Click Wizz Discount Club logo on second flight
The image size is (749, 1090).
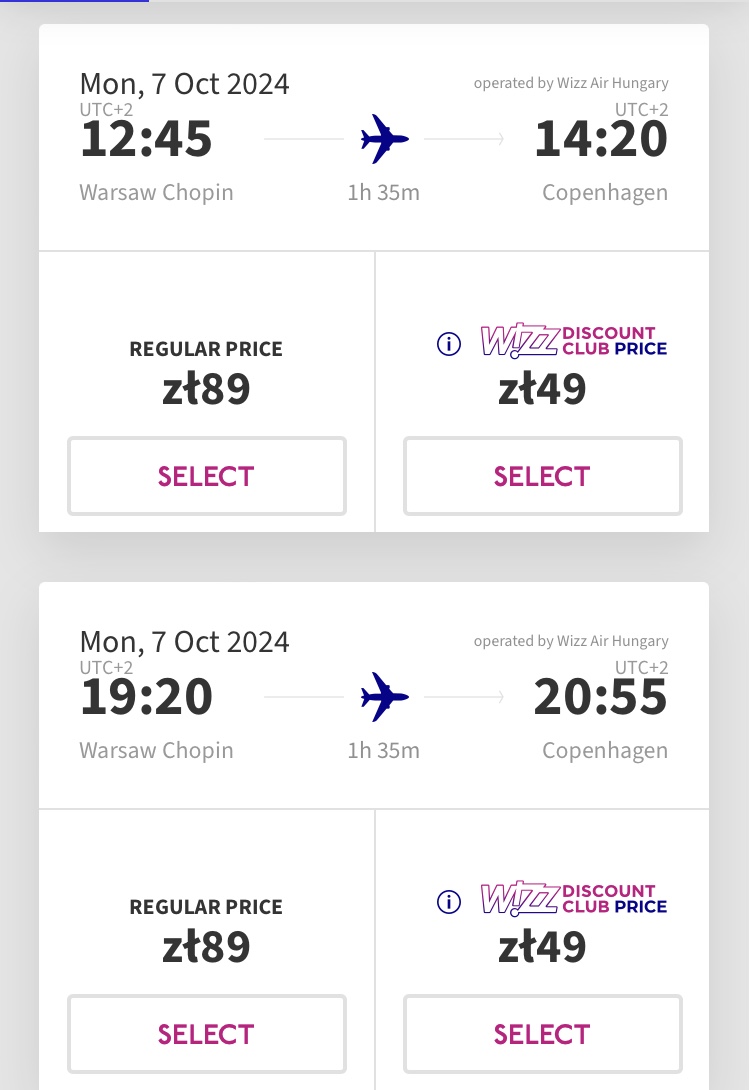point(574,899)
